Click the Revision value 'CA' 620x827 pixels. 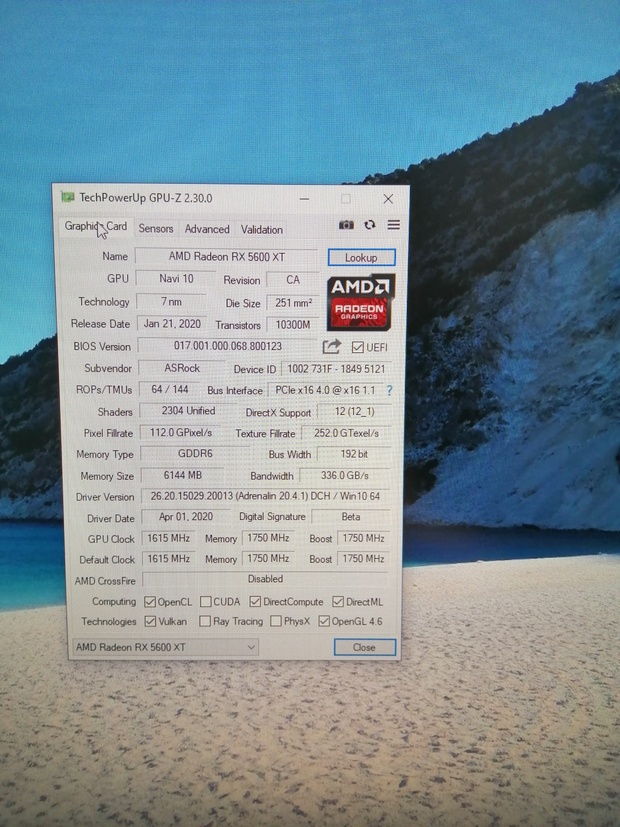(293, 280)
